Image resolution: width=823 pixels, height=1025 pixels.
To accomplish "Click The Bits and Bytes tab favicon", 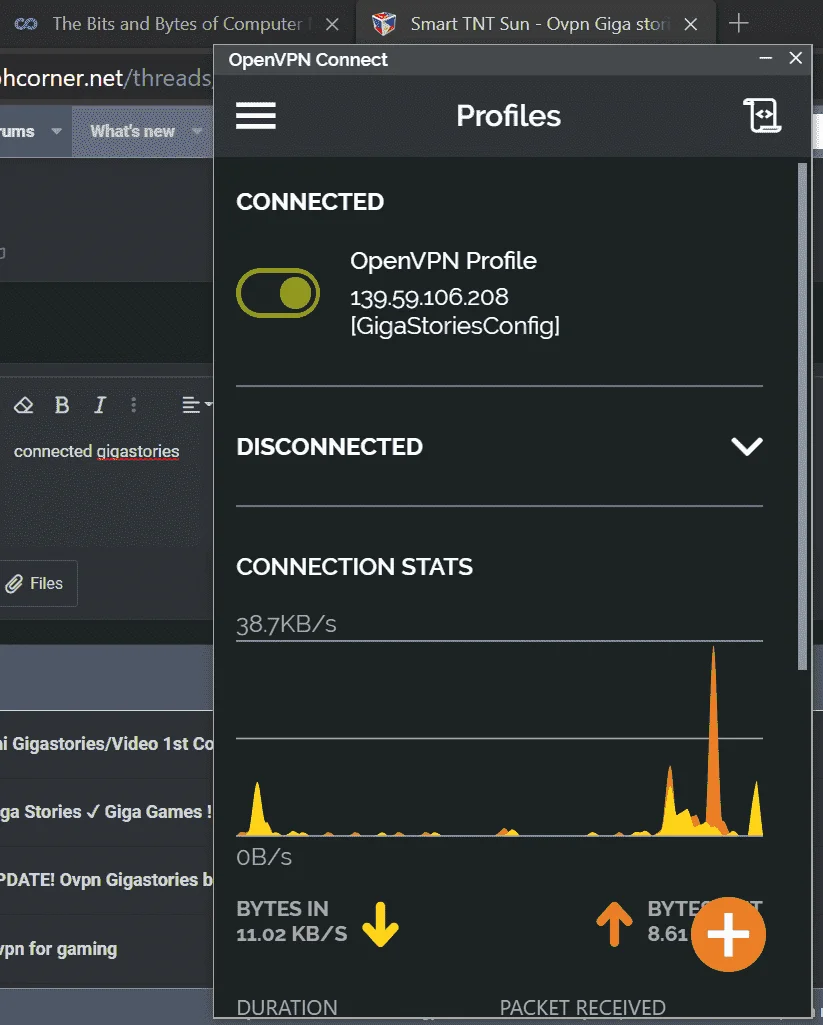I will [x=26, y=24].
